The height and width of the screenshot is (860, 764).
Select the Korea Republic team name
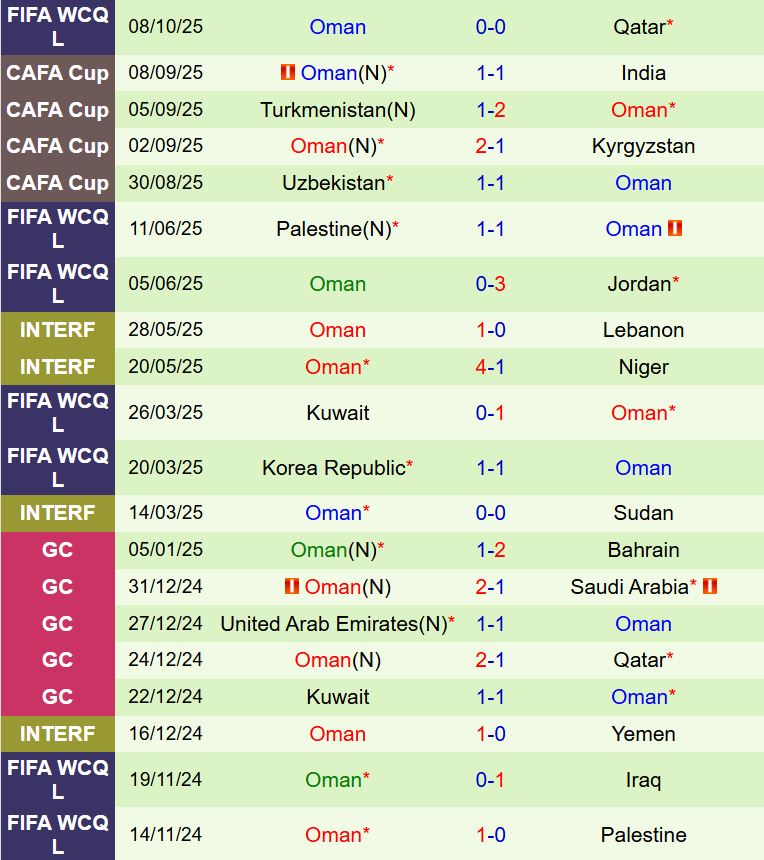point(333,468)
